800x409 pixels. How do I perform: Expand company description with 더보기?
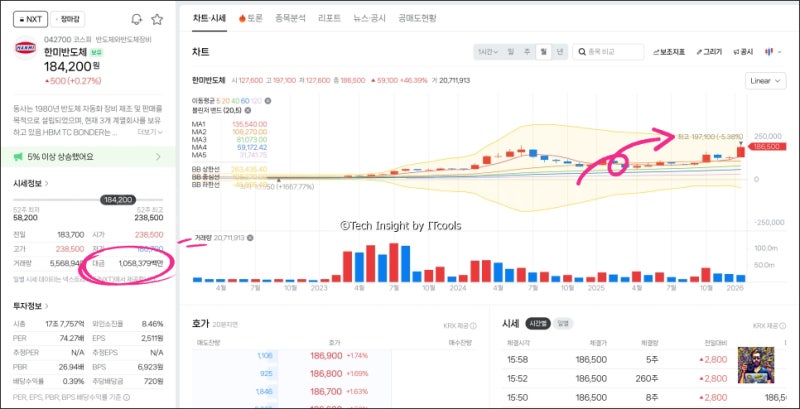click(150, 132)
